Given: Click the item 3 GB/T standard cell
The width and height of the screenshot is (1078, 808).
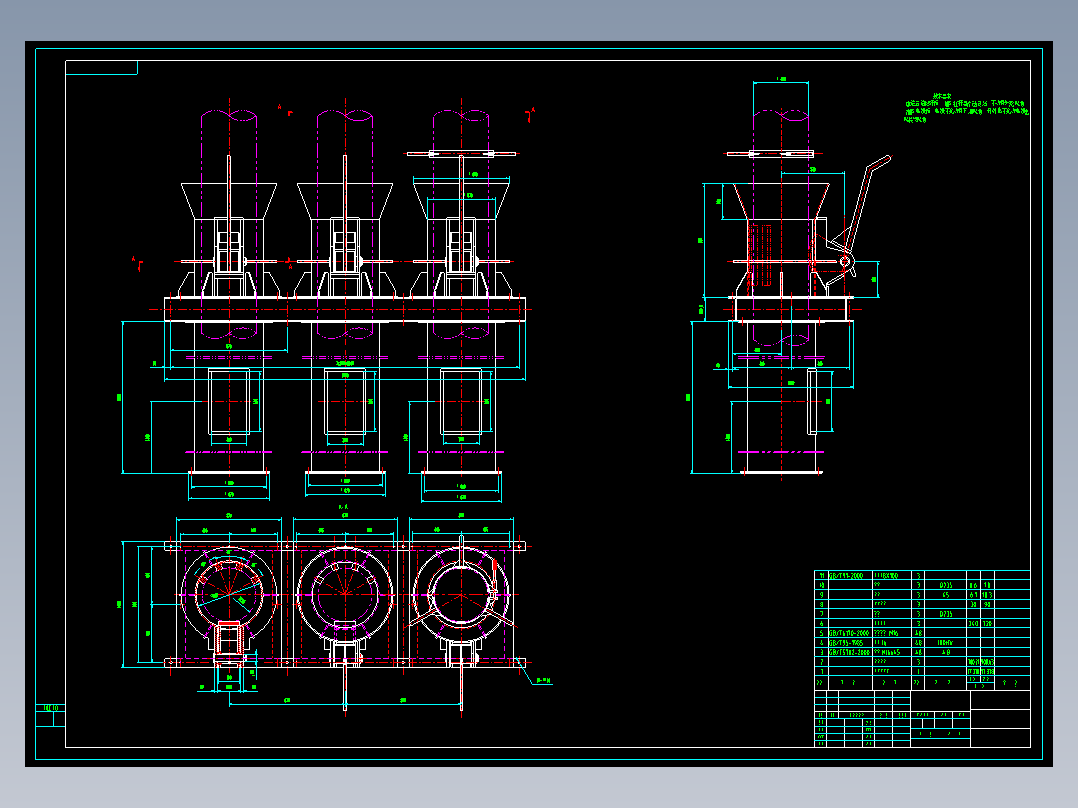Looking at the screenshot, I should coord(849,653).
